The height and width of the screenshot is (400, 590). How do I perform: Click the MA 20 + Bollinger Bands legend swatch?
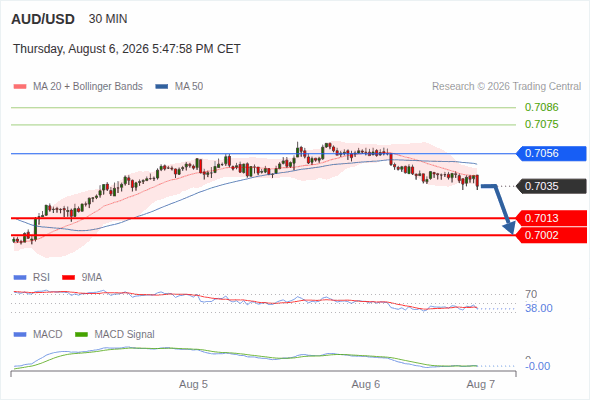point(20,87)
